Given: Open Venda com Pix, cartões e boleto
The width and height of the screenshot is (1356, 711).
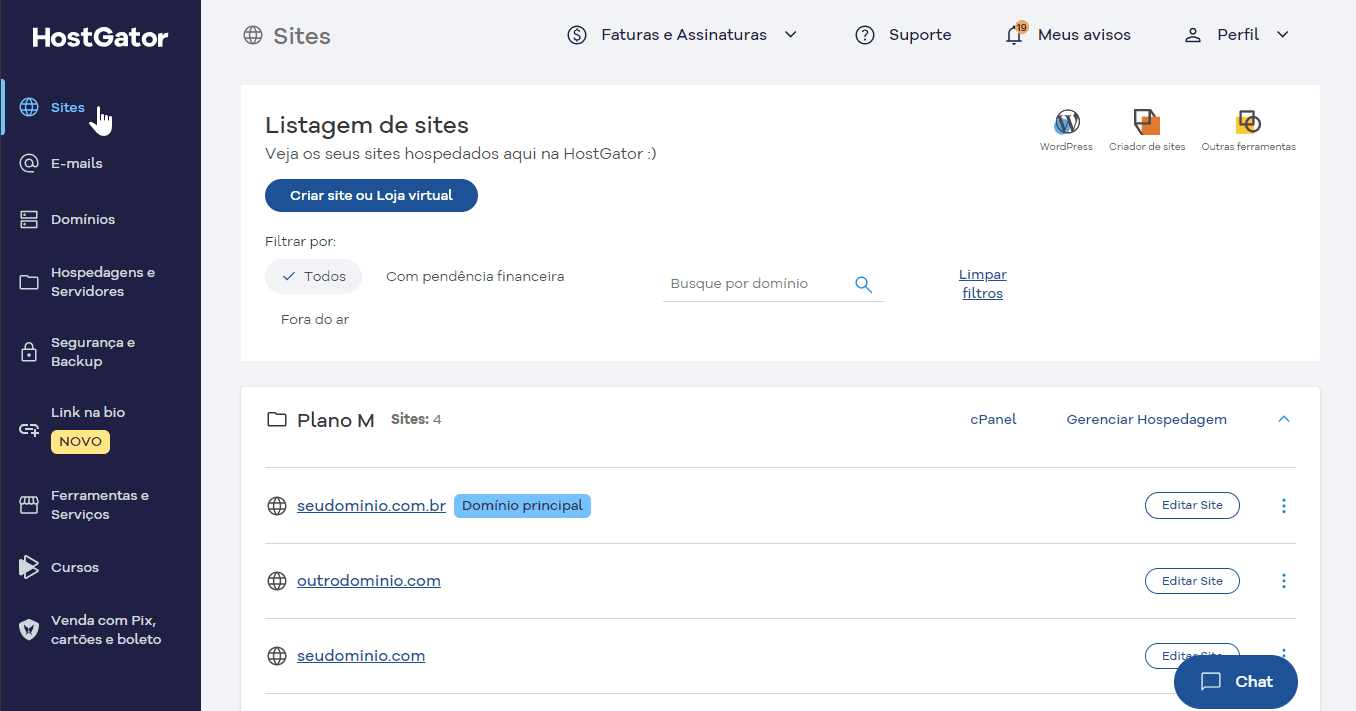Looking at the screenshot, I should coord(106,630).
